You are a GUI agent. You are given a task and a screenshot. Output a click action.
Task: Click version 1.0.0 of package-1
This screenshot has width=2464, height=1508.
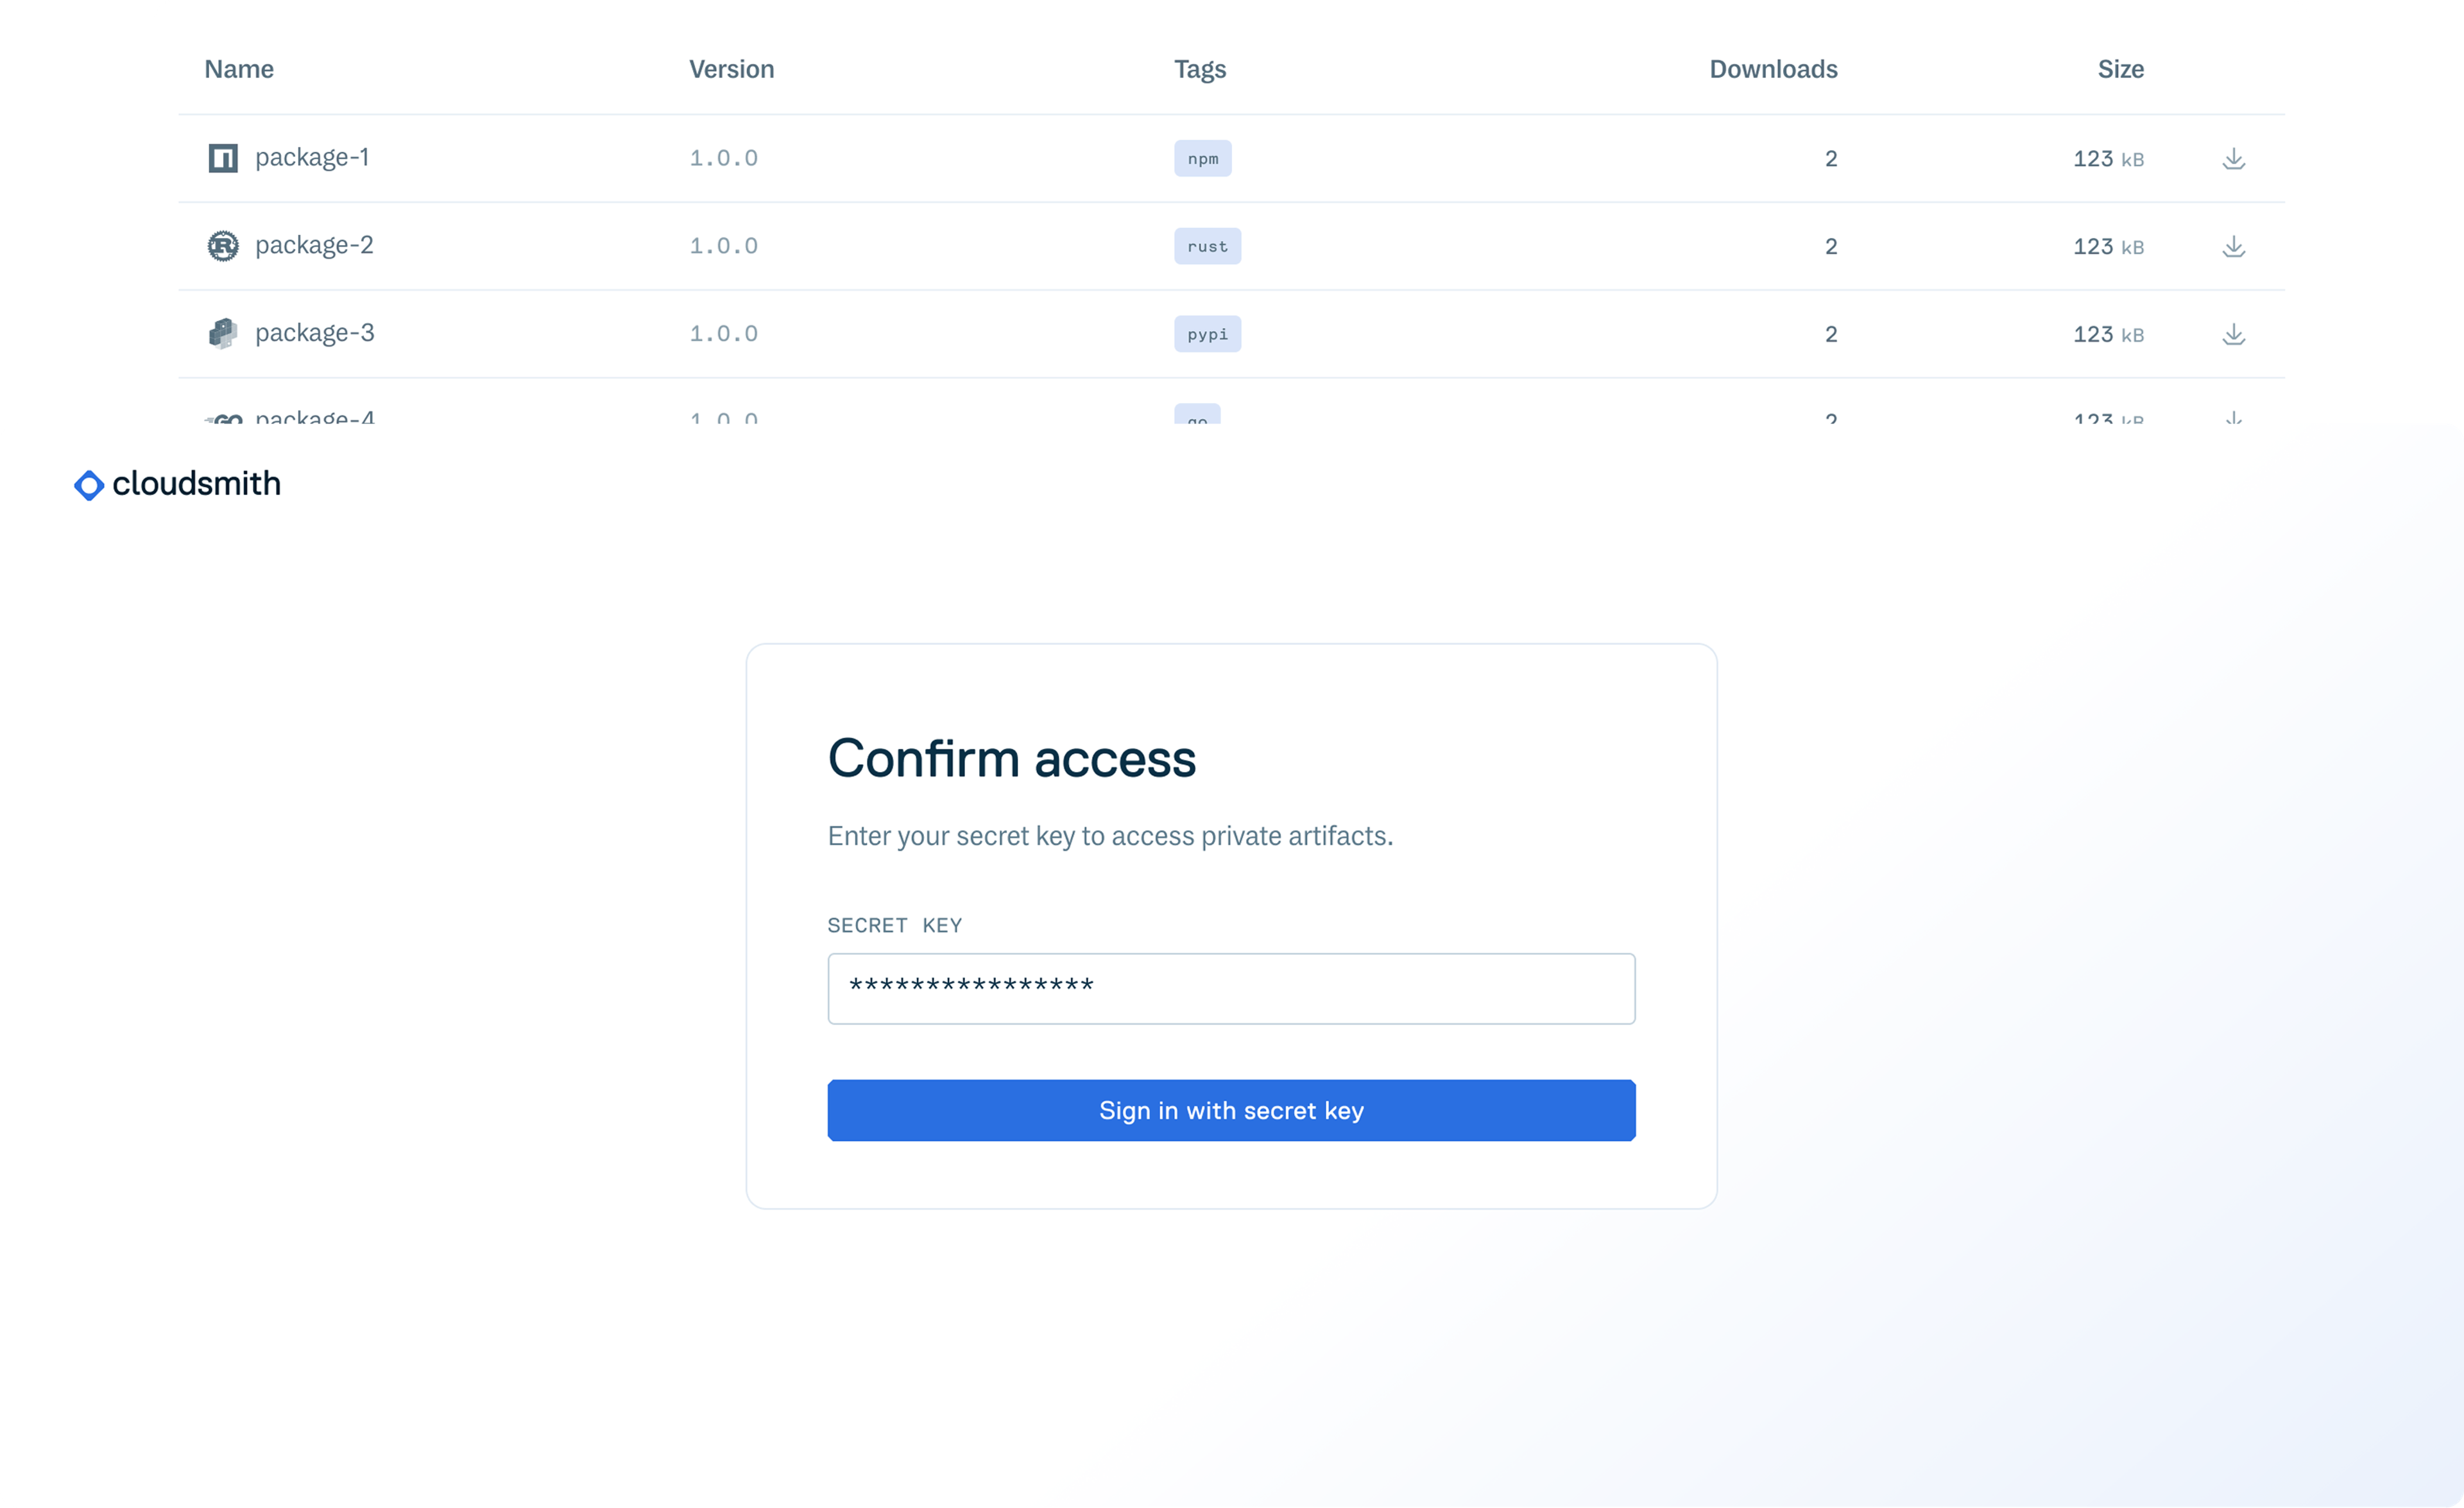tap(723, 158)
